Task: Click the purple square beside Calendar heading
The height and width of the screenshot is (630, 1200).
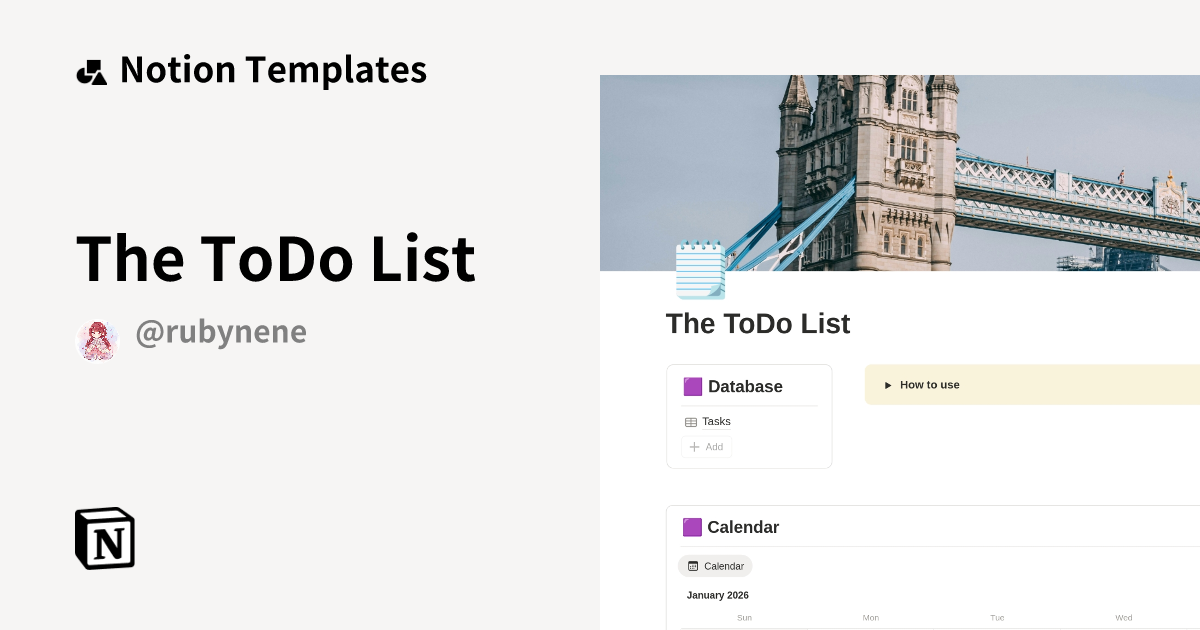Action: (692, 527)
